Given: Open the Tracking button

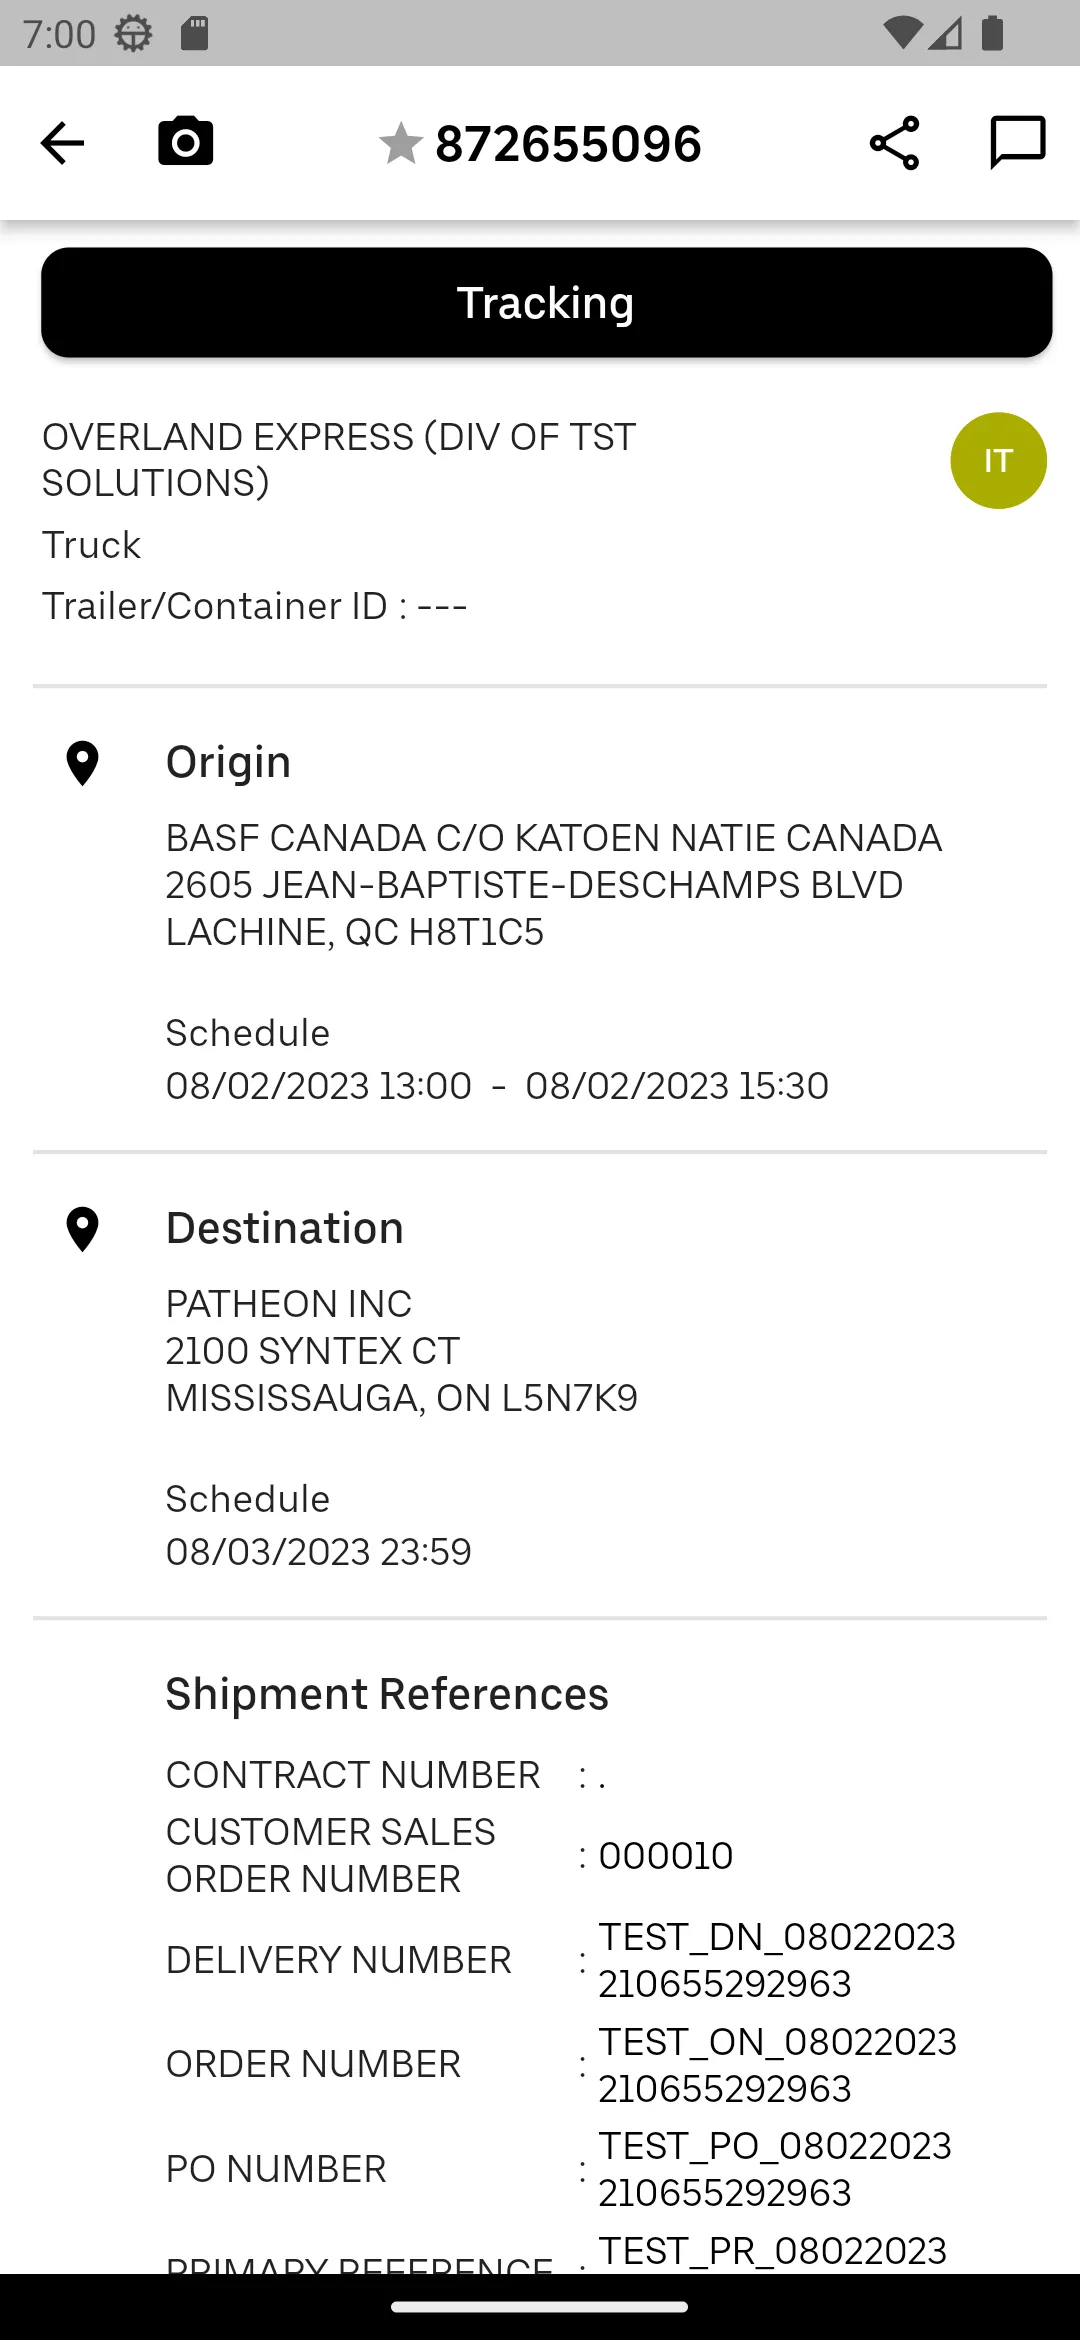Looking at the screenshot, I should (x=546, y=303).
